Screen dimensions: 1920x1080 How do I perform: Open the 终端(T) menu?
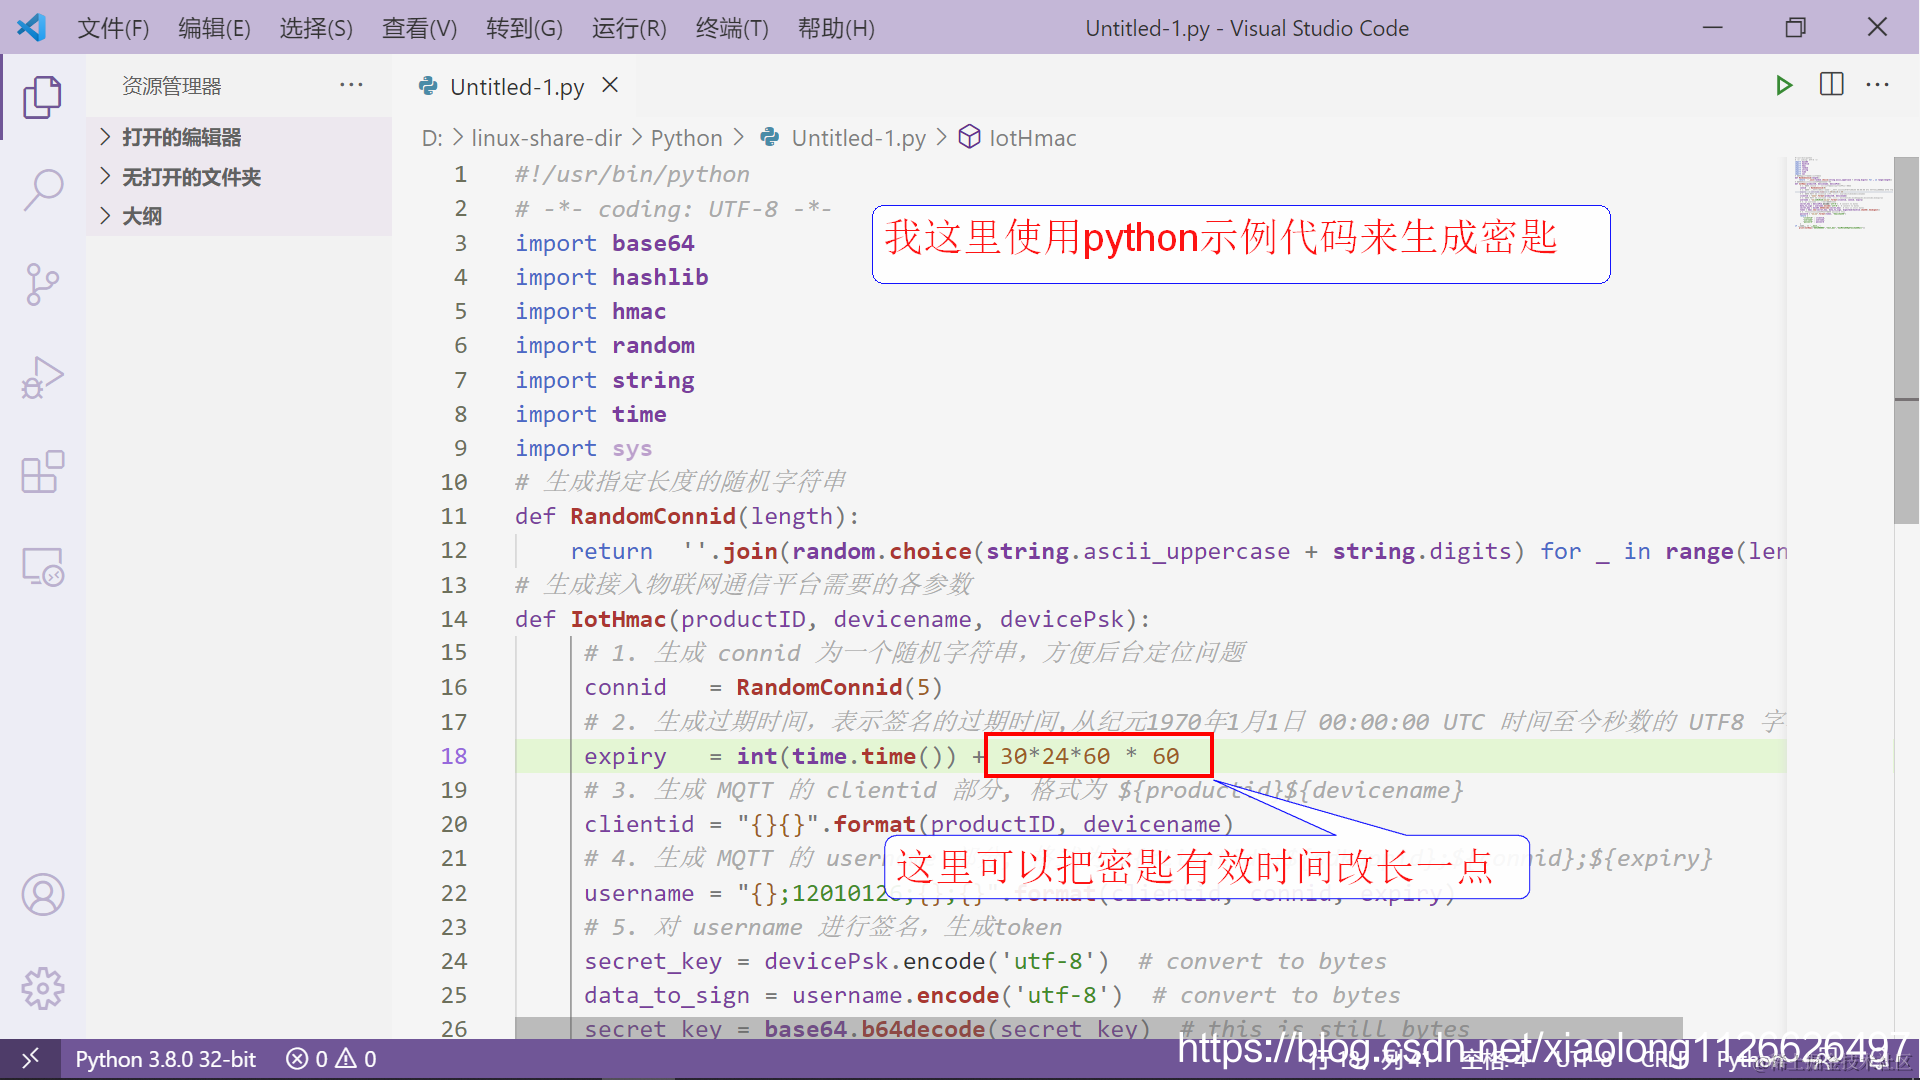(732, 28)
